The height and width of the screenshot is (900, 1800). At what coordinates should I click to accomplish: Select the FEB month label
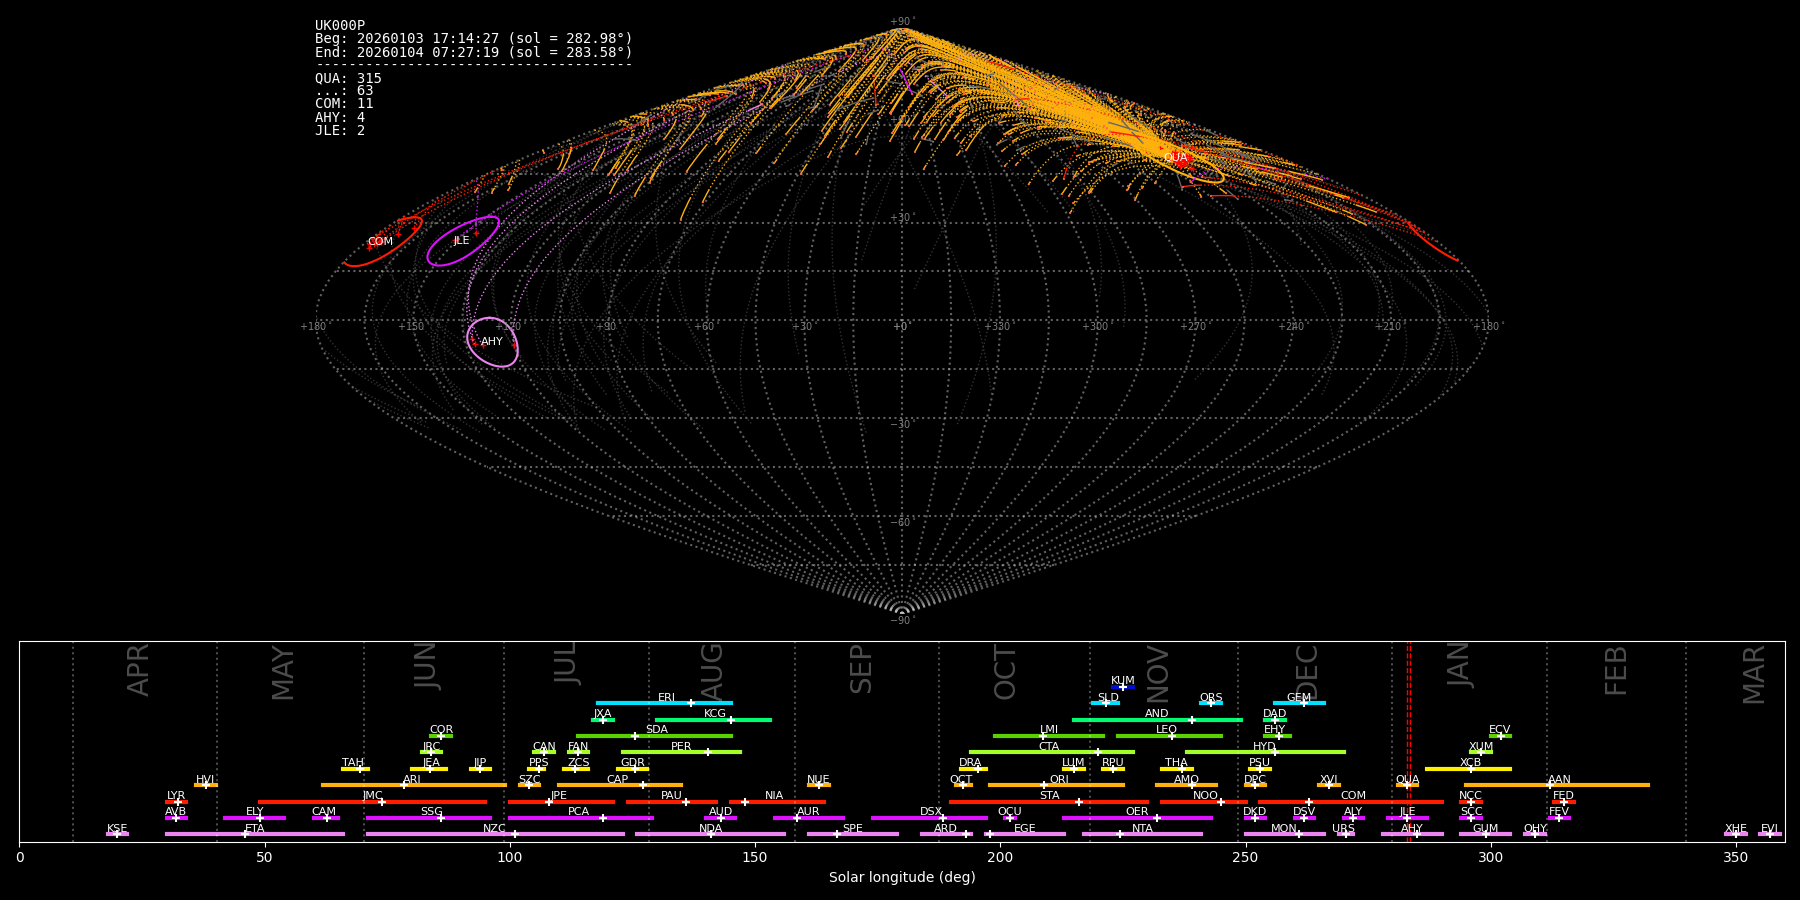[1616, 671]
